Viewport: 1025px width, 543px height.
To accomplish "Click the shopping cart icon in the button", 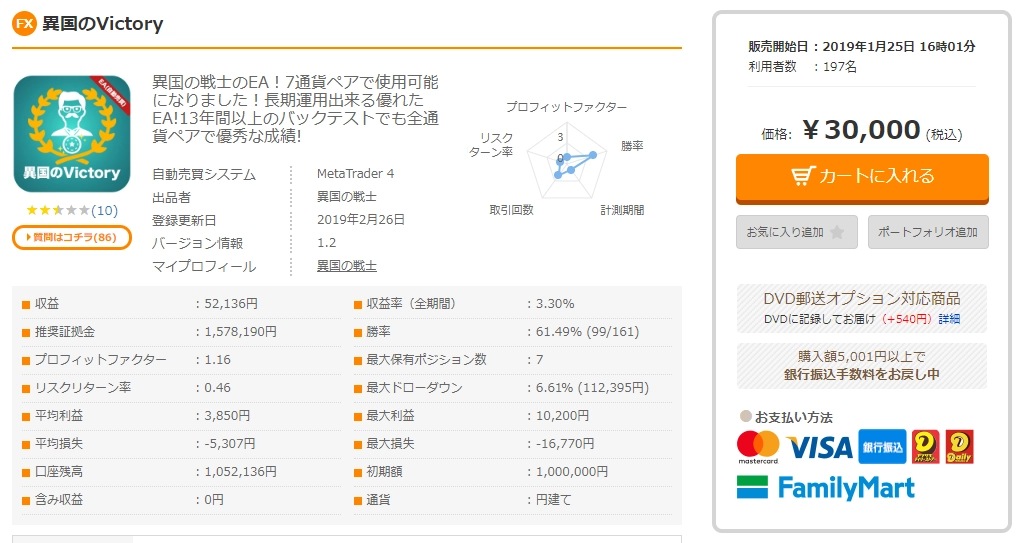I will [802, 177].
